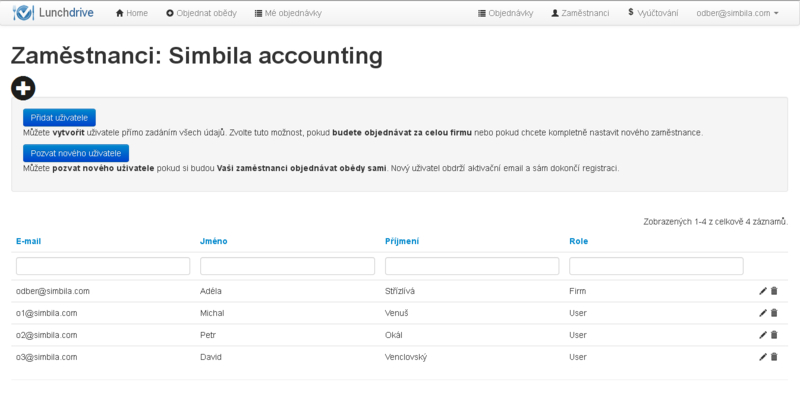Sort table by Příjmení column header
800x408 pixels.
click(402, 241)
